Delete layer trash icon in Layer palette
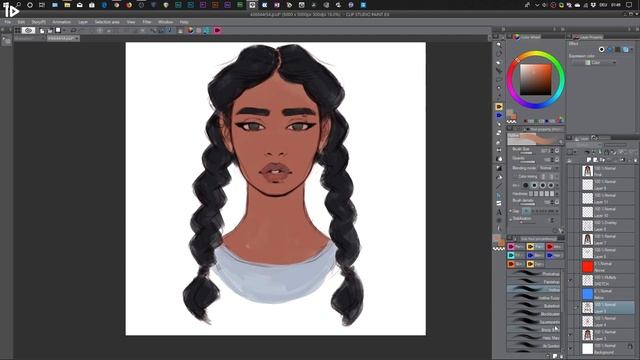The width and height of the screenshot is (640, 360). pos(636,160)
